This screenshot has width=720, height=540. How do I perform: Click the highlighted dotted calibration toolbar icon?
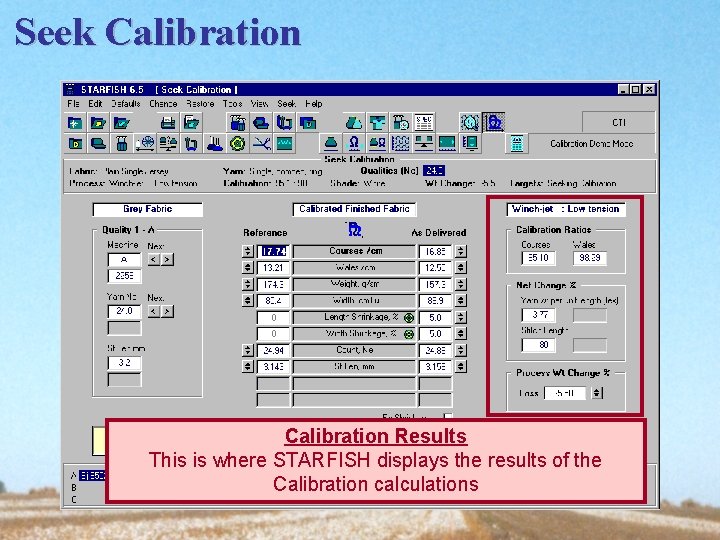coord(494,123)
